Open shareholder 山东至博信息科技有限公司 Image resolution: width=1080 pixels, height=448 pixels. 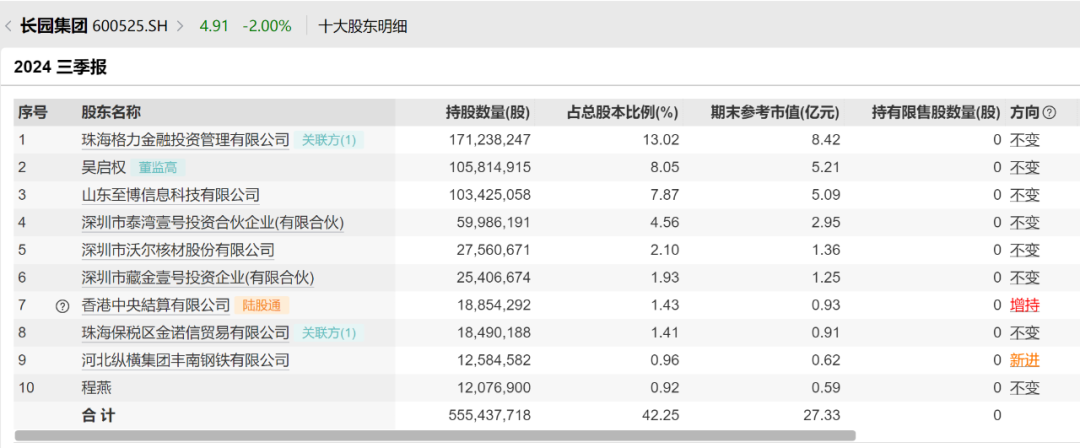[170, 195]
